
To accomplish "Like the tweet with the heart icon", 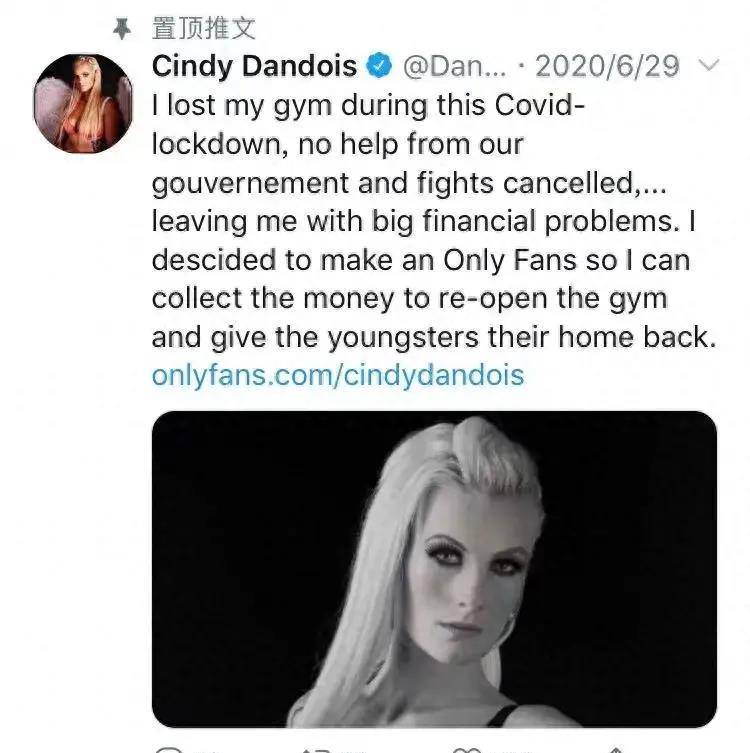I will click(x=467, y=750).
